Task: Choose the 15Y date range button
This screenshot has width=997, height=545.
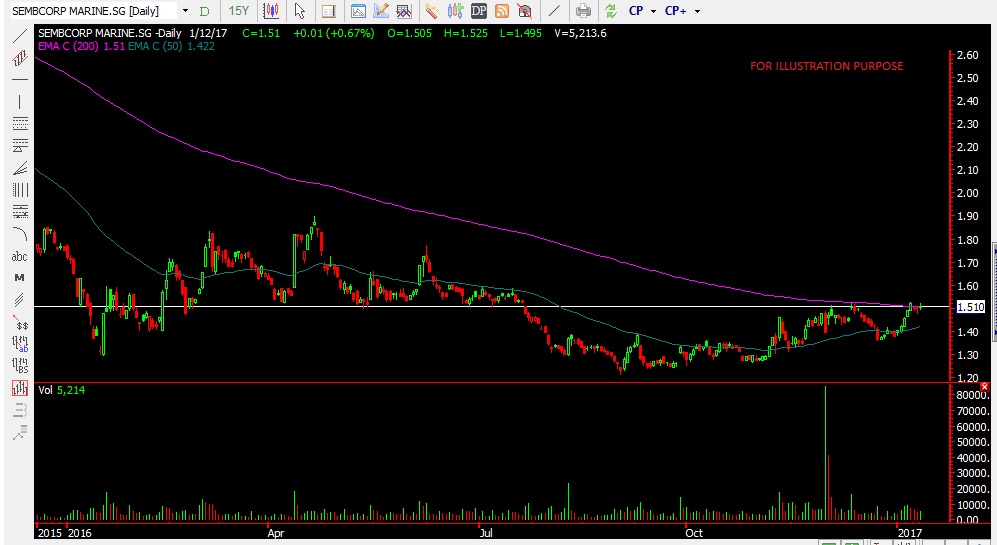Action: pyautogui.click(x=239, y=11)
